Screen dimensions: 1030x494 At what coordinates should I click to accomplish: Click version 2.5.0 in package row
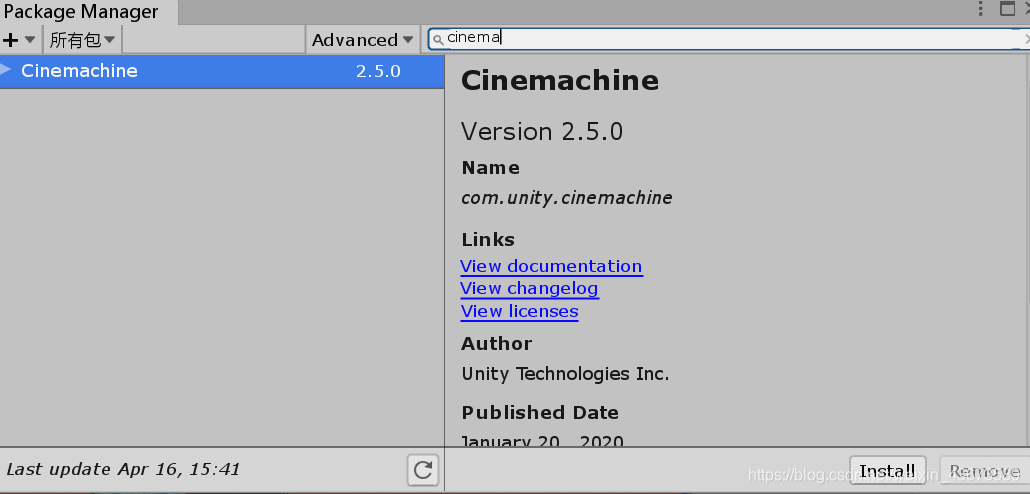378,71
